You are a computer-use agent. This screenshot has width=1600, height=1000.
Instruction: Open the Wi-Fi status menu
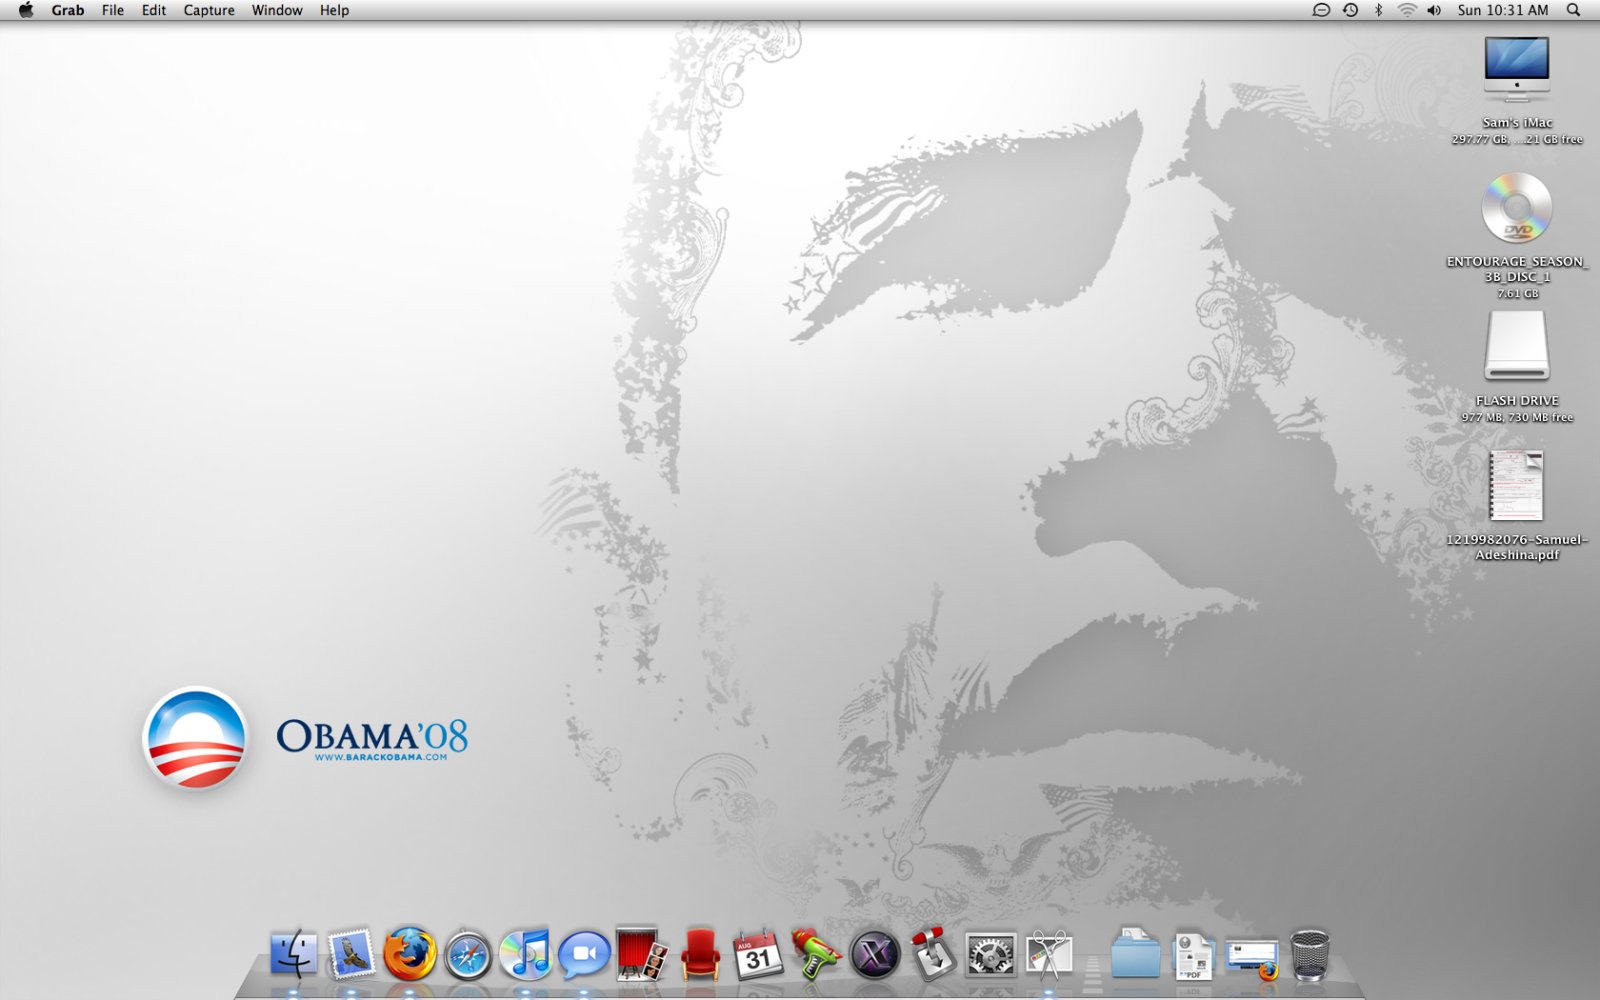(1407, 10)
